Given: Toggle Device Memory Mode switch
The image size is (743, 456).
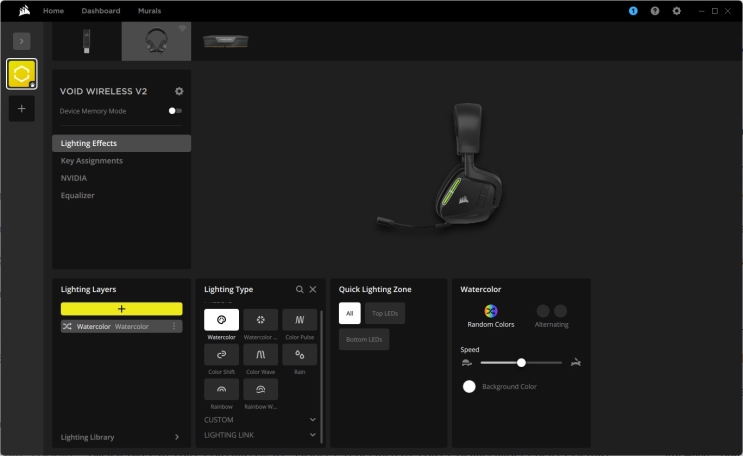Looking at the screenshot, I should click(175, 111).
